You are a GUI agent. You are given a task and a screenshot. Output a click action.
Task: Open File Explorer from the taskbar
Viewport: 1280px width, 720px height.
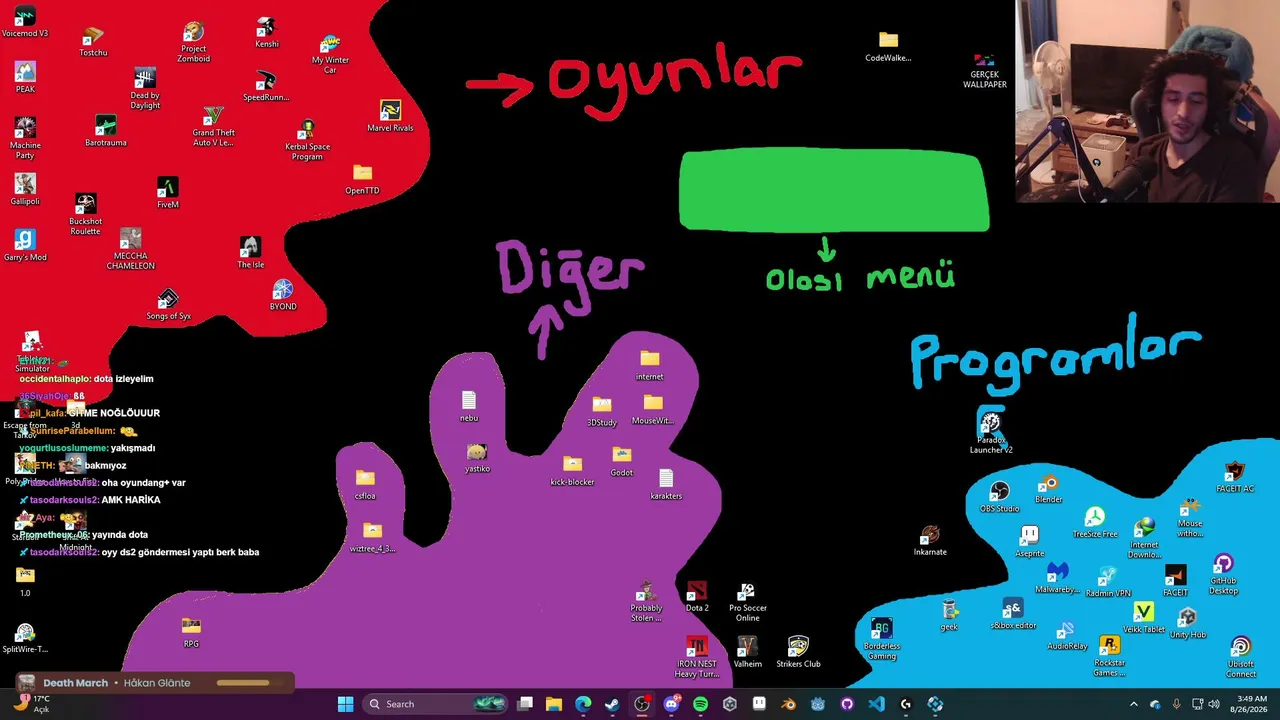pos(554,704)
